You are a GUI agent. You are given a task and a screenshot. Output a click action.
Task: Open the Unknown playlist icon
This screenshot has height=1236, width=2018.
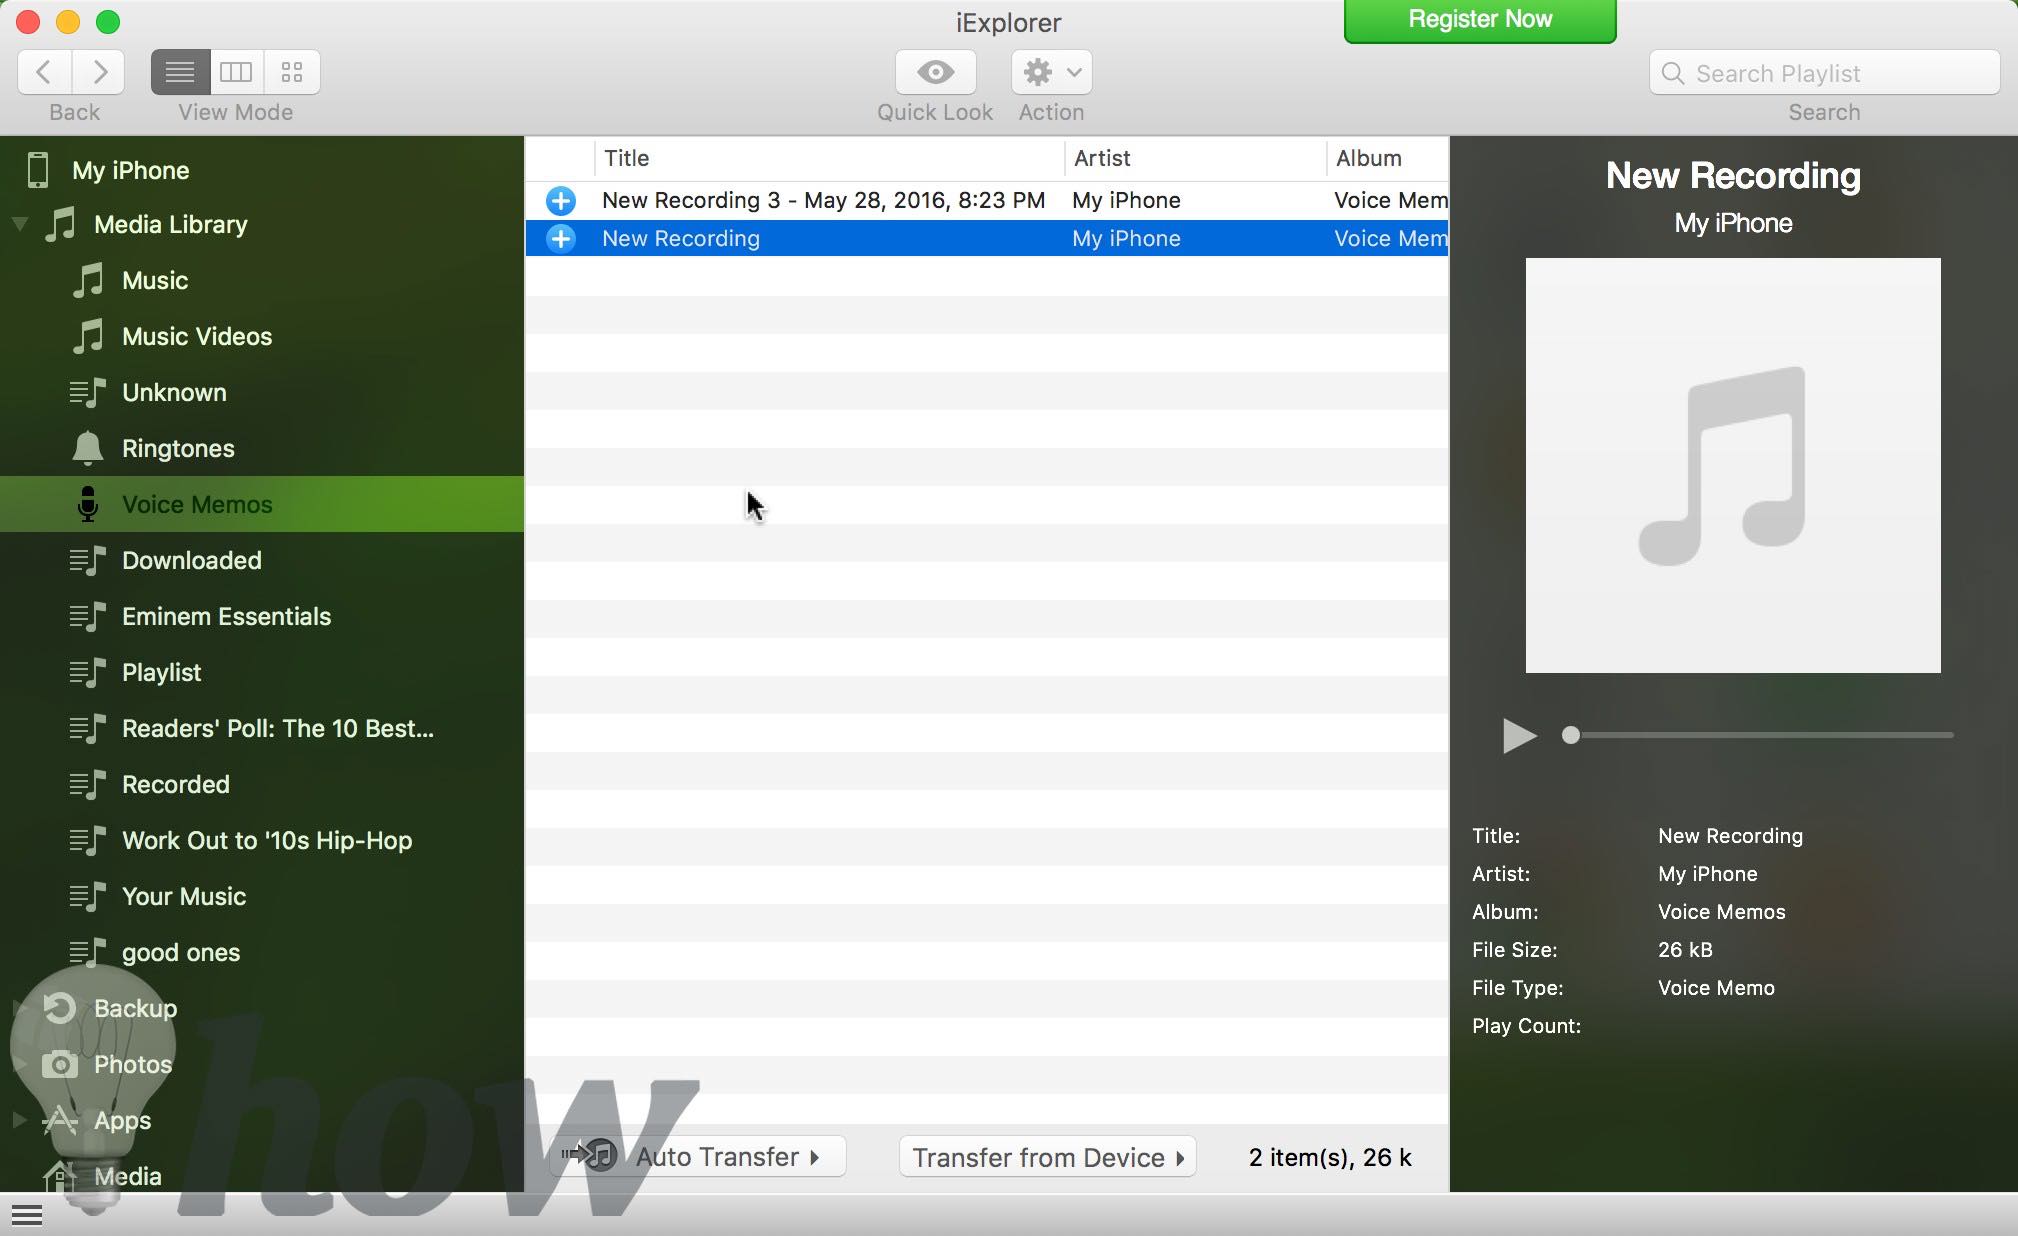coord(88,392)
